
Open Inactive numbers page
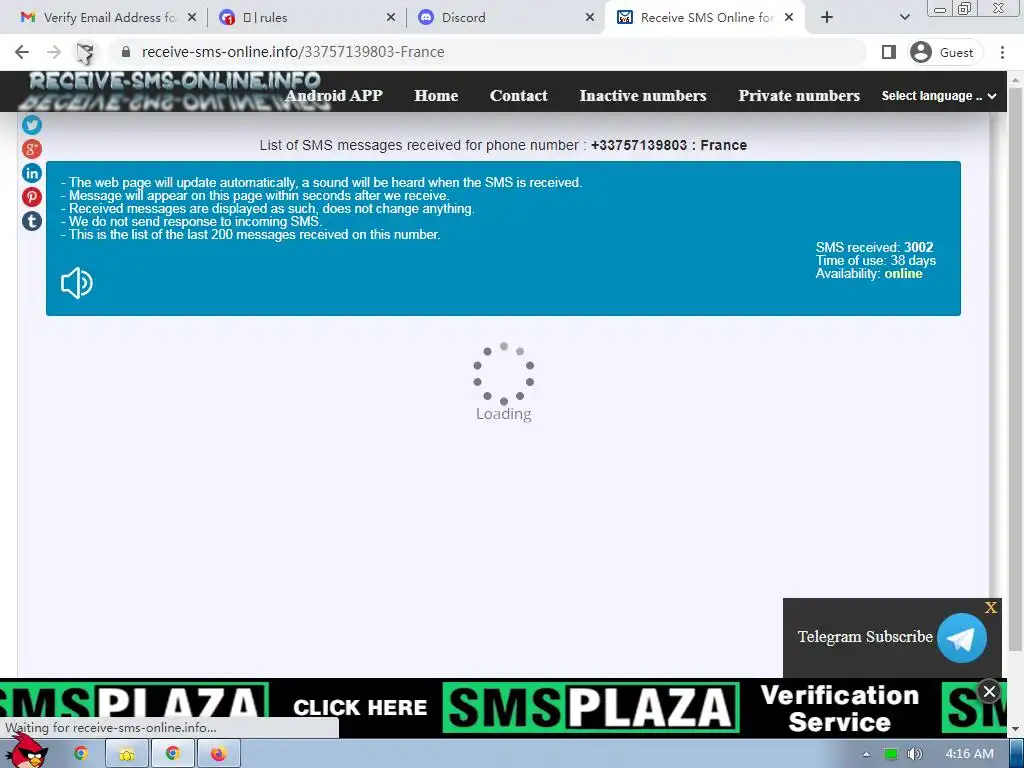643,96
